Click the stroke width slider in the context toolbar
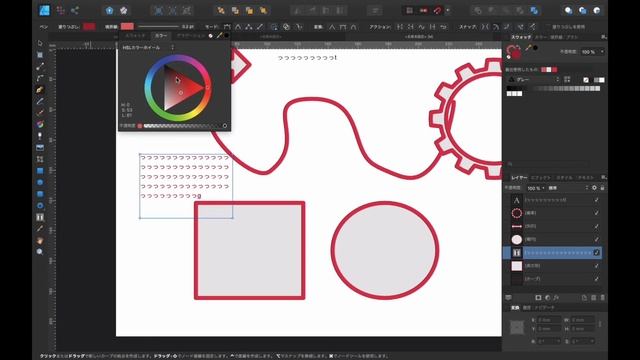The height and width of the screenshot is (360, 640). tap(158, 27)
